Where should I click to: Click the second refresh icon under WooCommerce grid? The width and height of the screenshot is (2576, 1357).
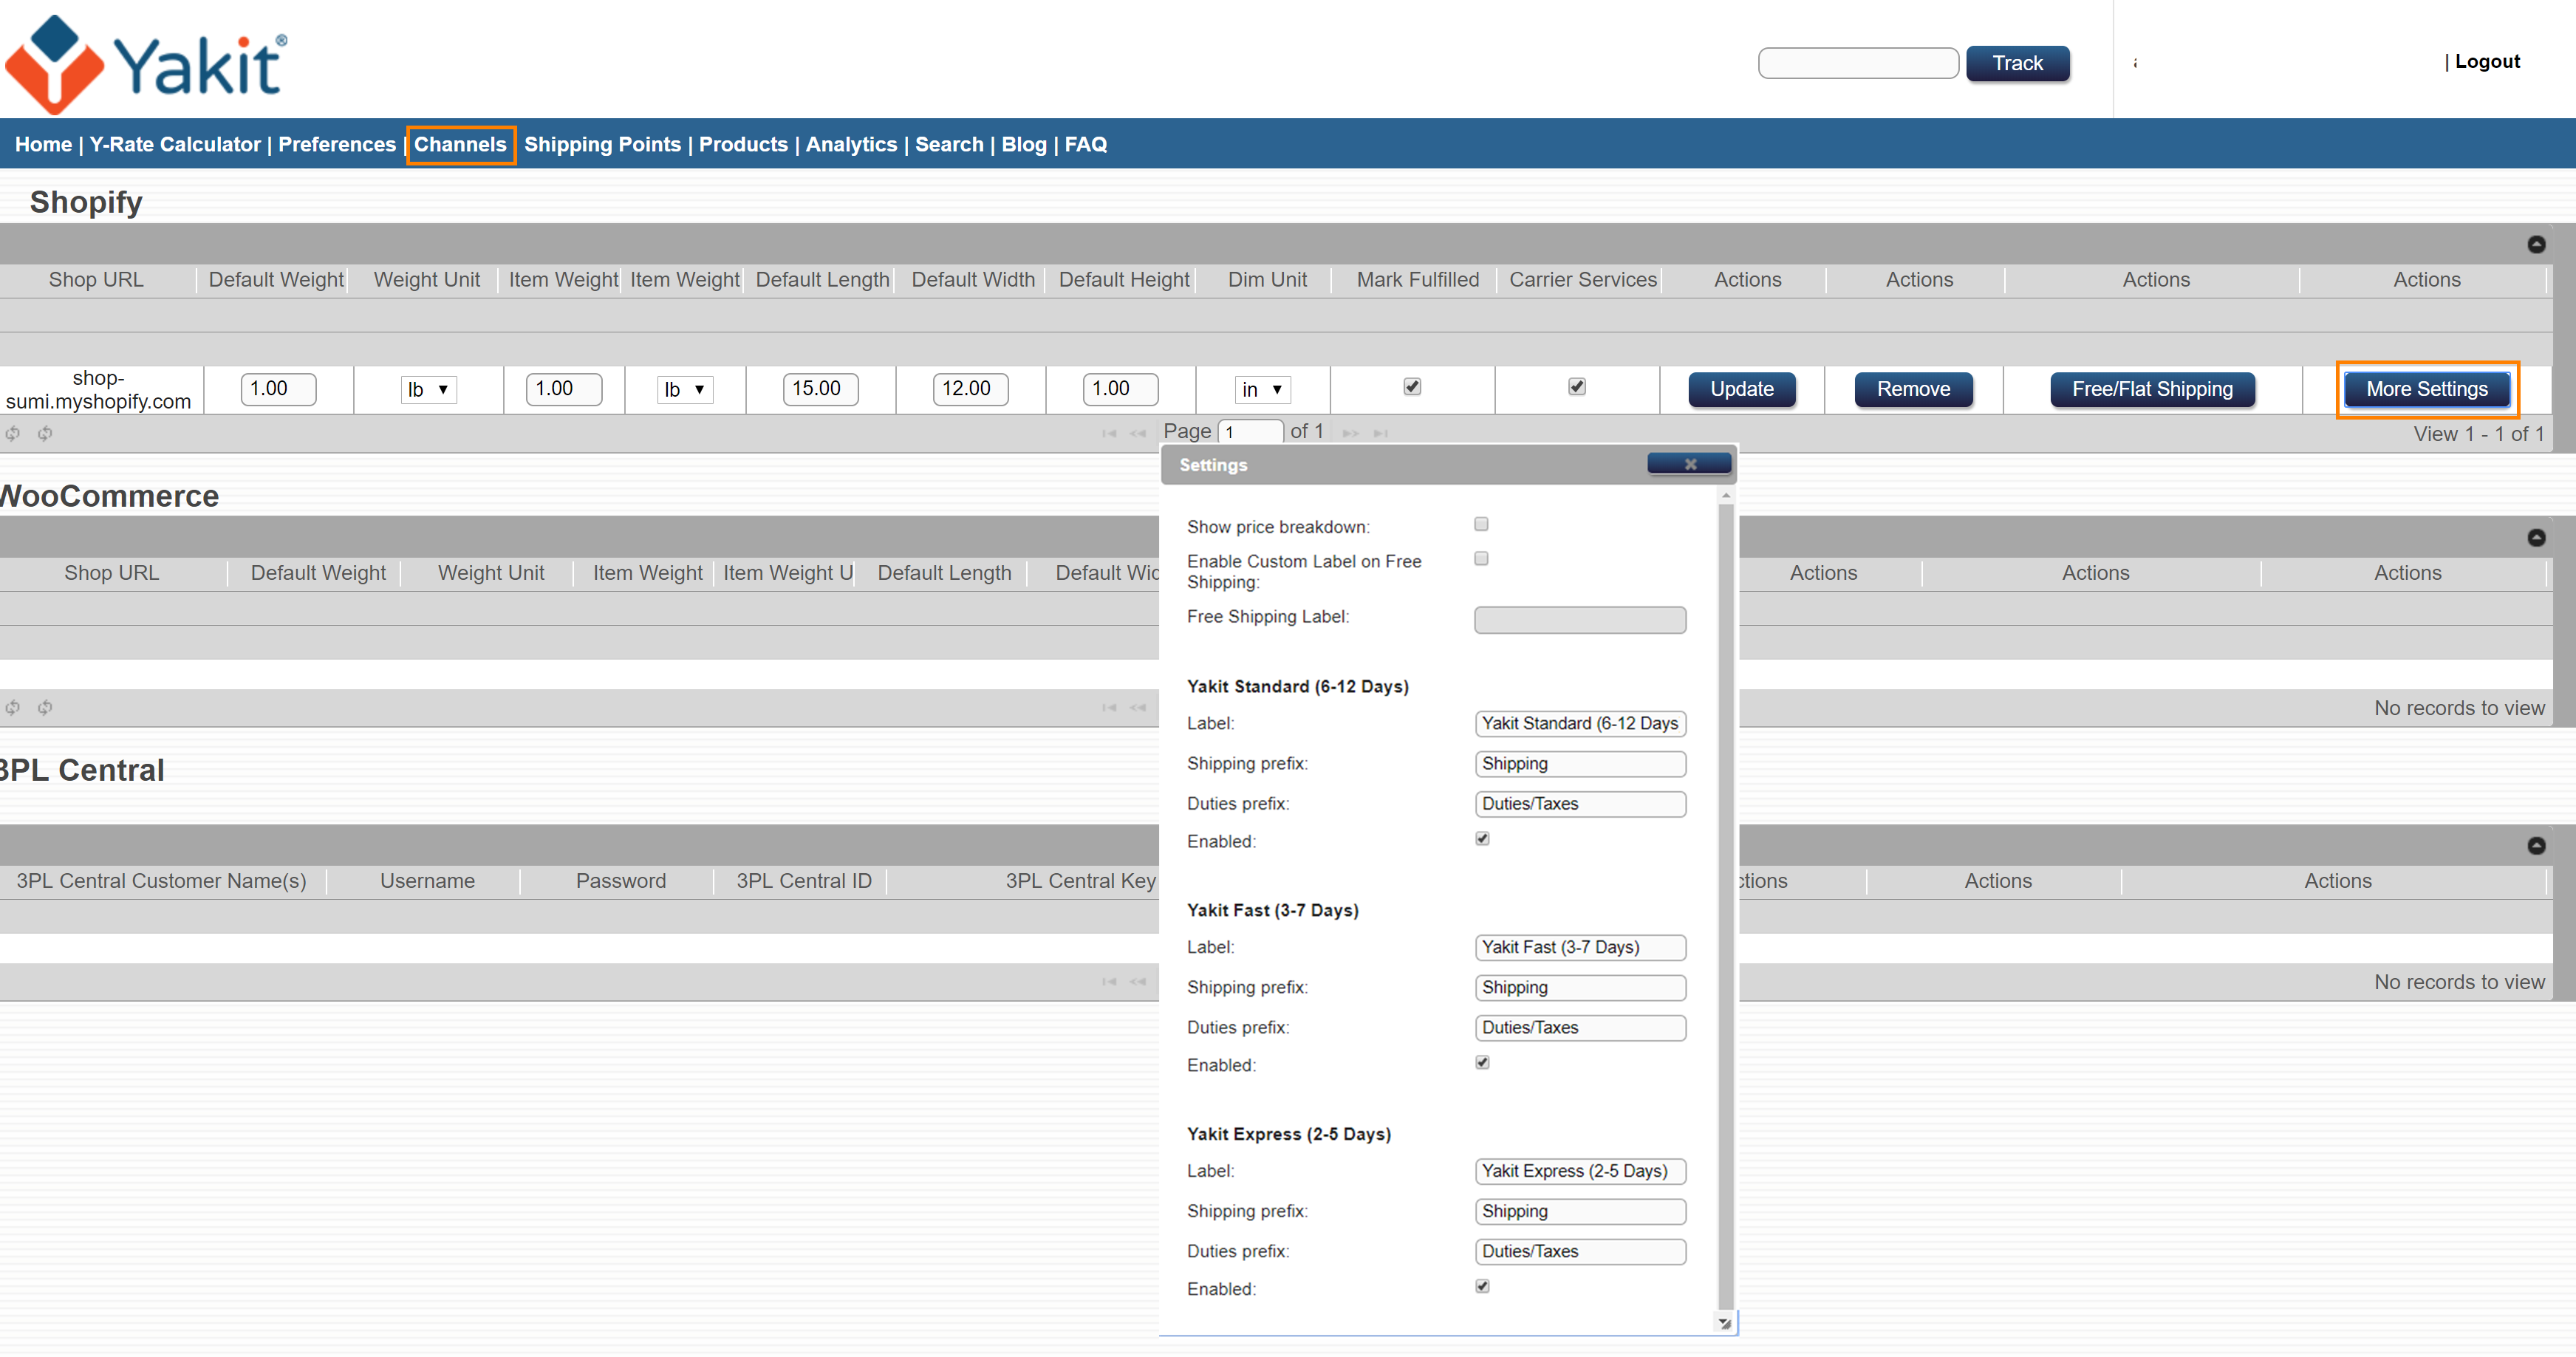(45, 708)
